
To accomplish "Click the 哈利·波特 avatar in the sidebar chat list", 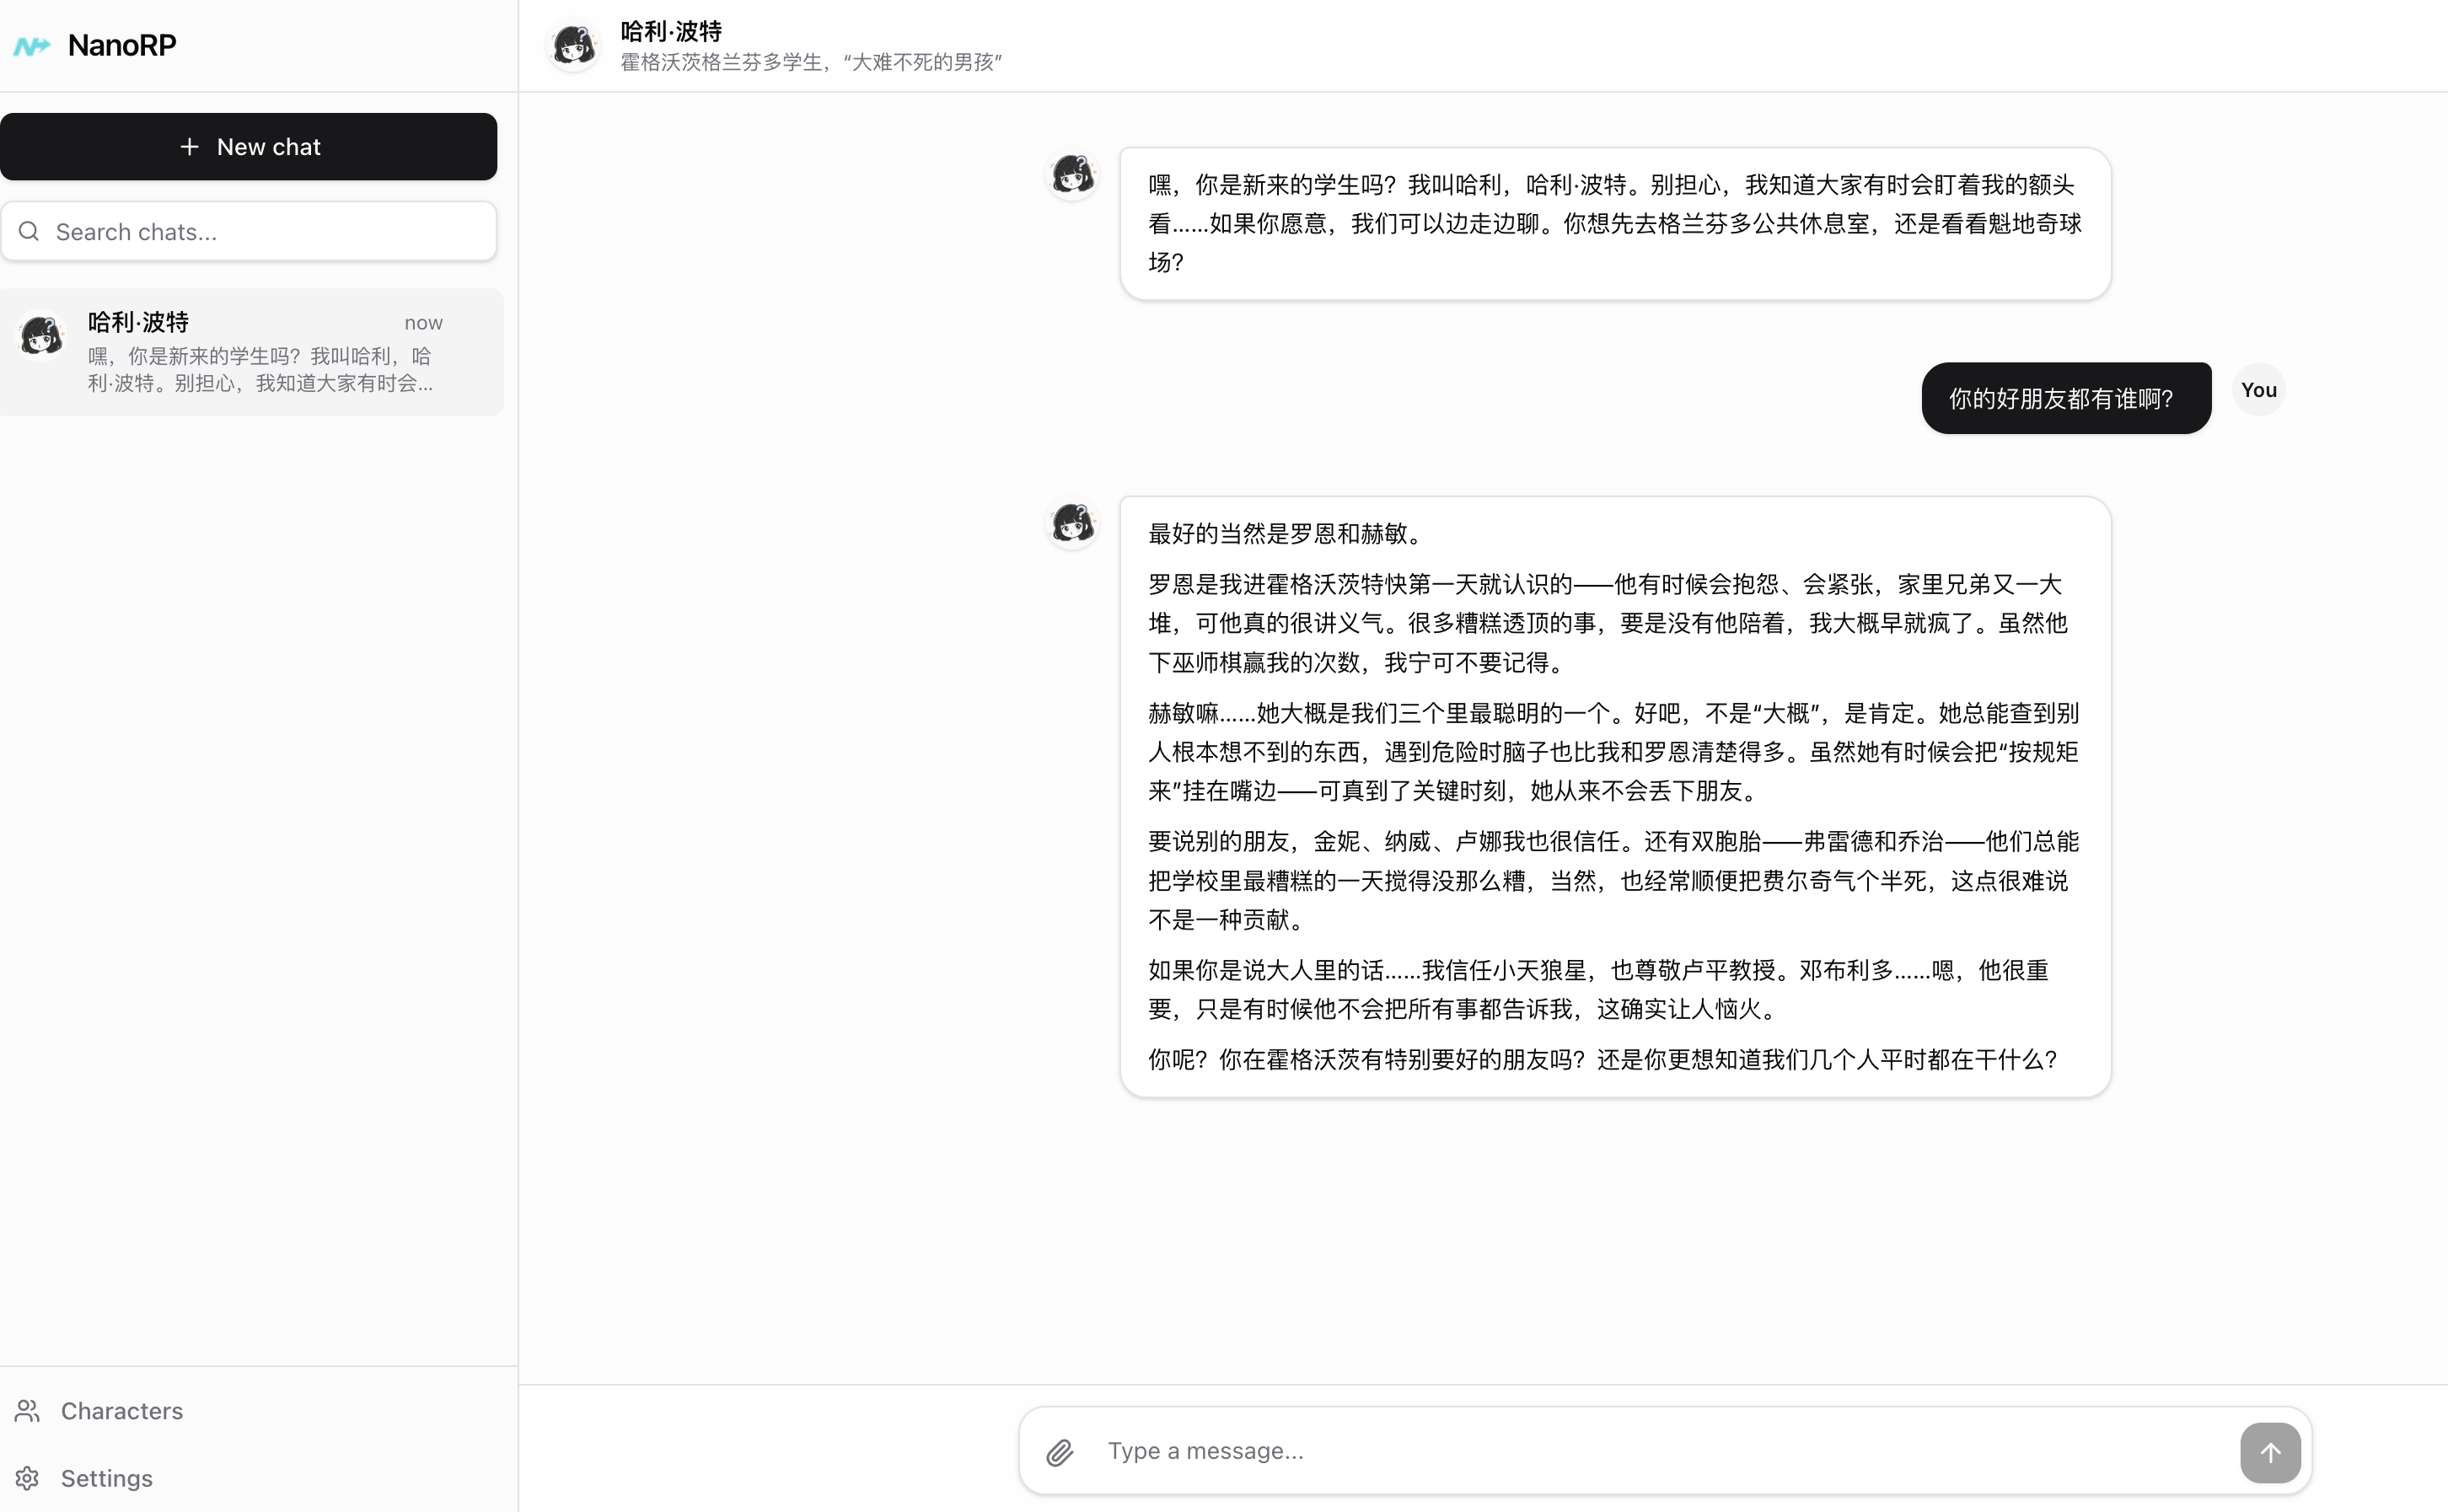I will tap(42, 335).
